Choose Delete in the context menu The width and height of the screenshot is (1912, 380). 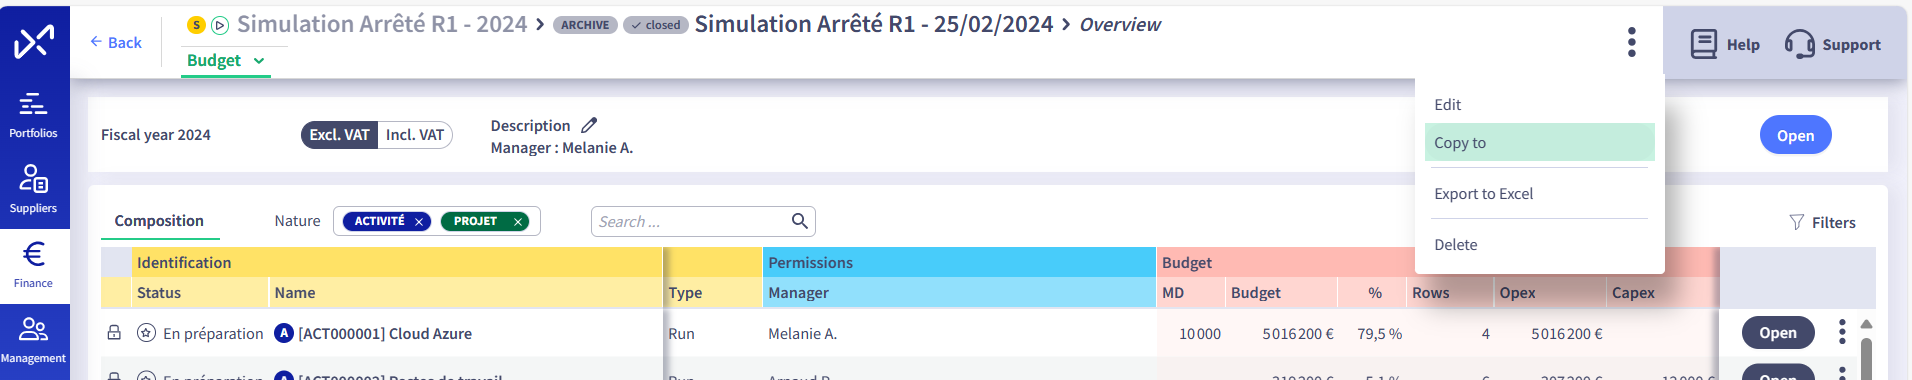[1539, 245]
